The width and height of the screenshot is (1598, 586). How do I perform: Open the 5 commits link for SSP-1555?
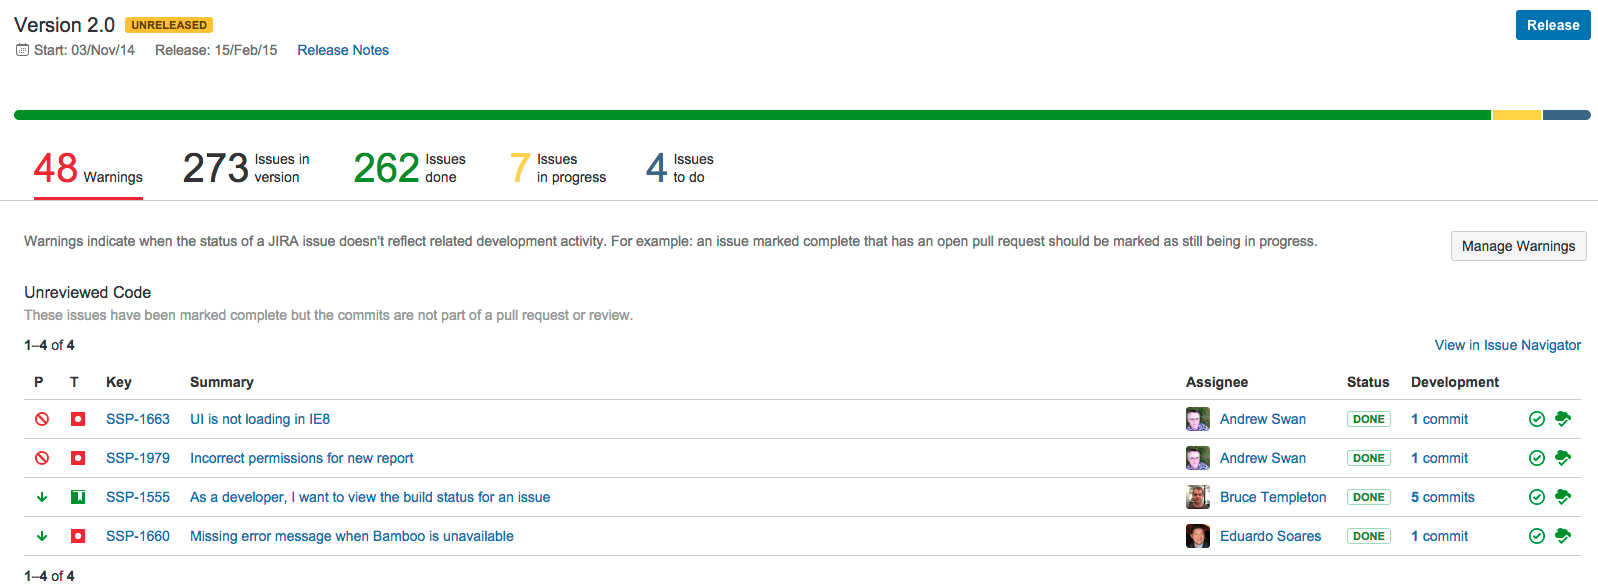(1442, 497)
